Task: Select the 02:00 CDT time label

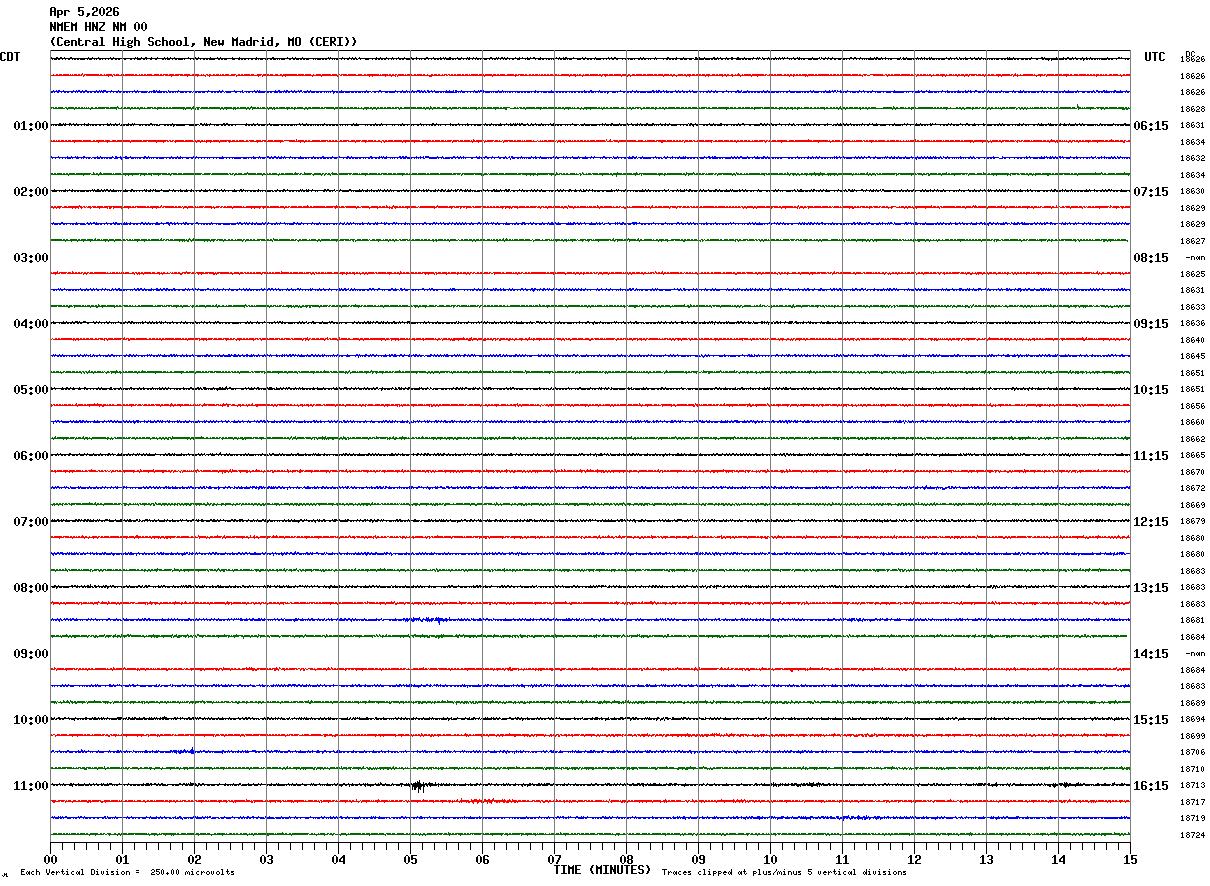Action: 31,192
